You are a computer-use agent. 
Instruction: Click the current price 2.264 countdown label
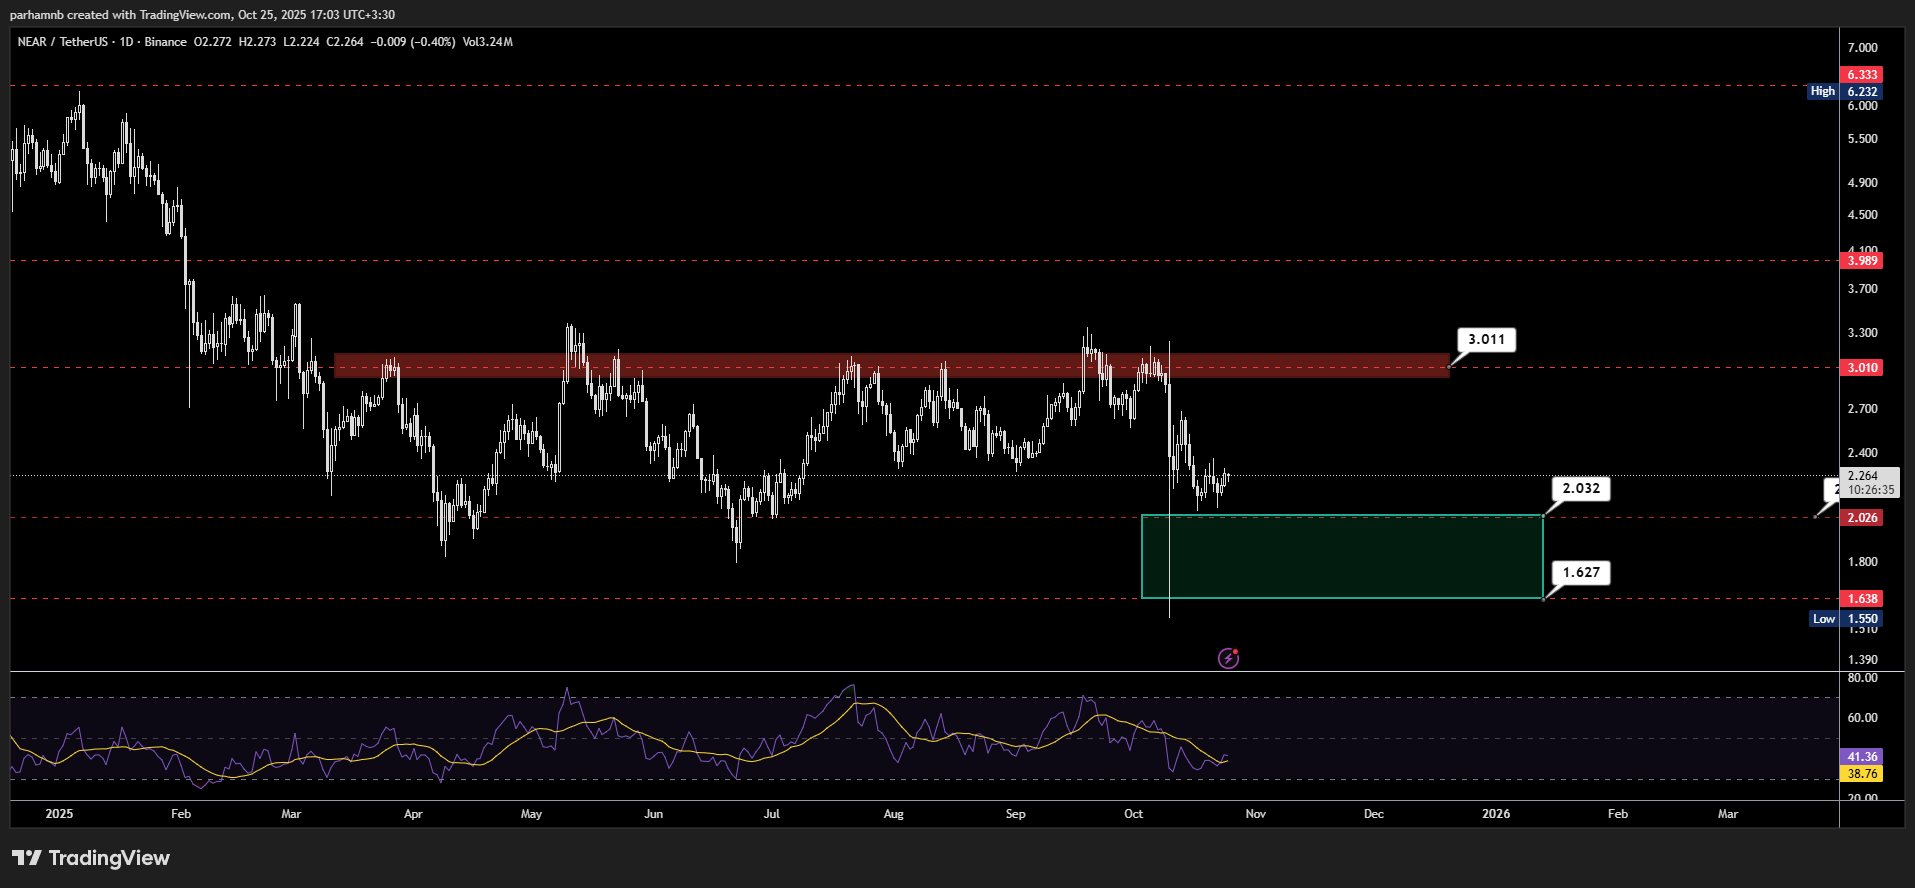pyautogui.click(x=1868, y=483)
